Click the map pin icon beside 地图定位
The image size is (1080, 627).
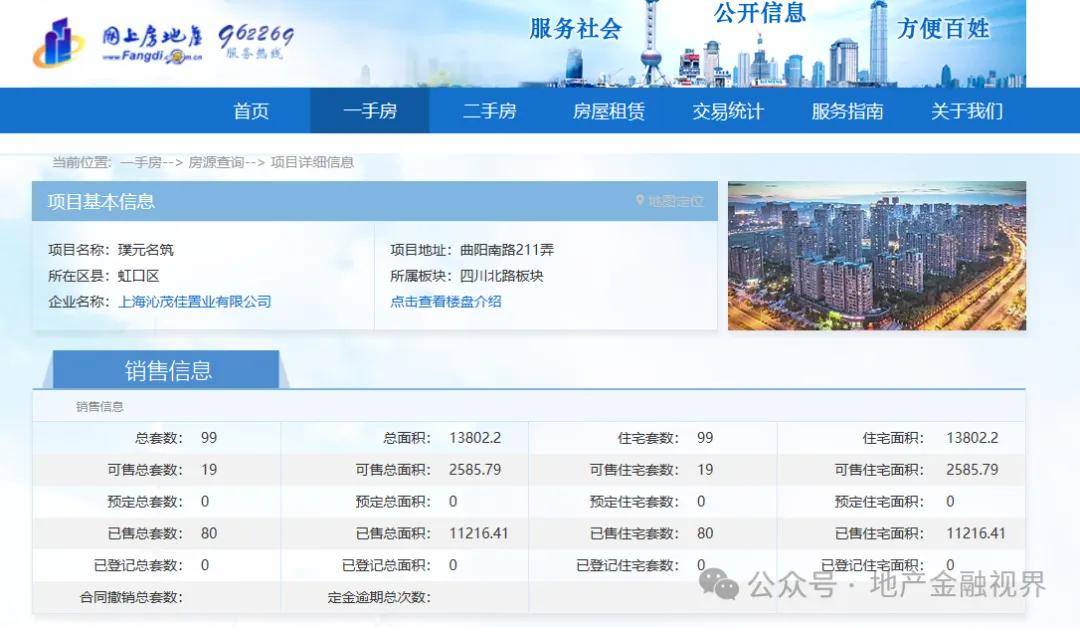tap(640, 201)
